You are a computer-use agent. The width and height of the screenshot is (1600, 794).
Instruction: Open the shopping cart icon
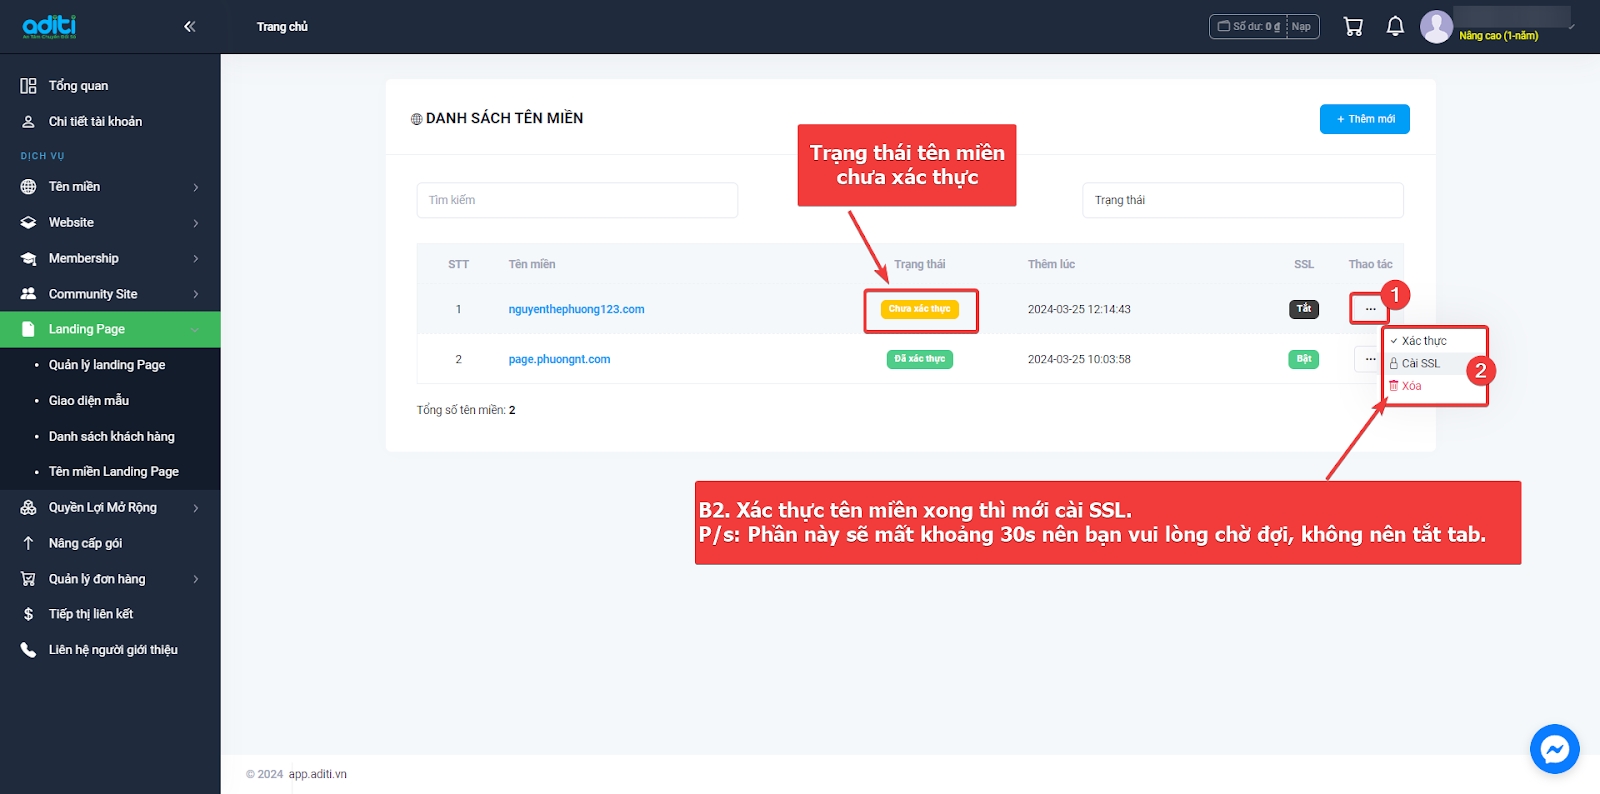[x=1353, y=27]
